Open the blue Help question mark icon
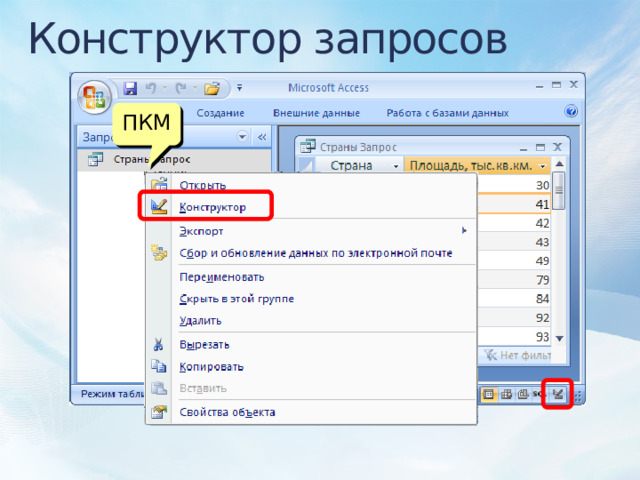The height and width of the screenshot is (480, 640). point(571,111)
